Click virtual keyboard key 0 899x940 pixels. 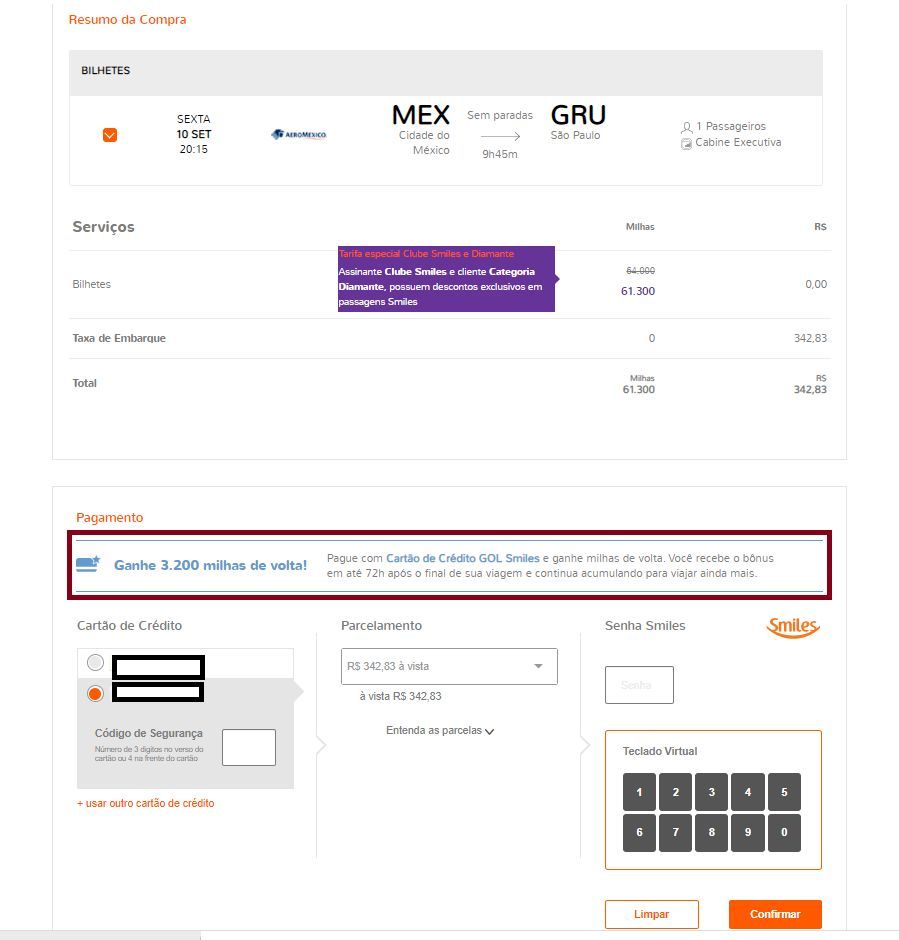[784, 832]
